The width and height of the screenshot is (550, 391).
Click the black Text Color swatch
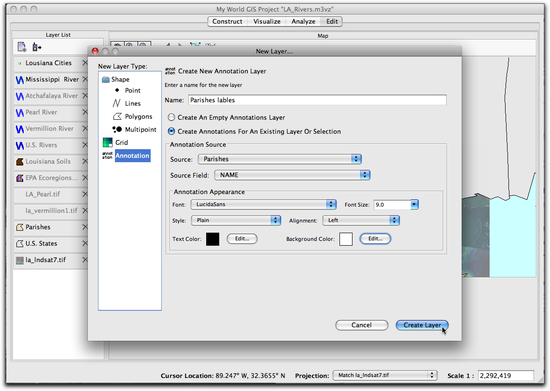[213, 239]
